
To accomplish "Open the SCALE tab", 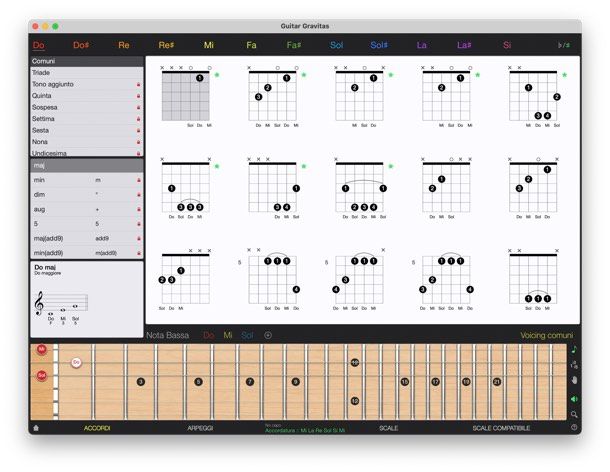I will (x=388, y=428).
